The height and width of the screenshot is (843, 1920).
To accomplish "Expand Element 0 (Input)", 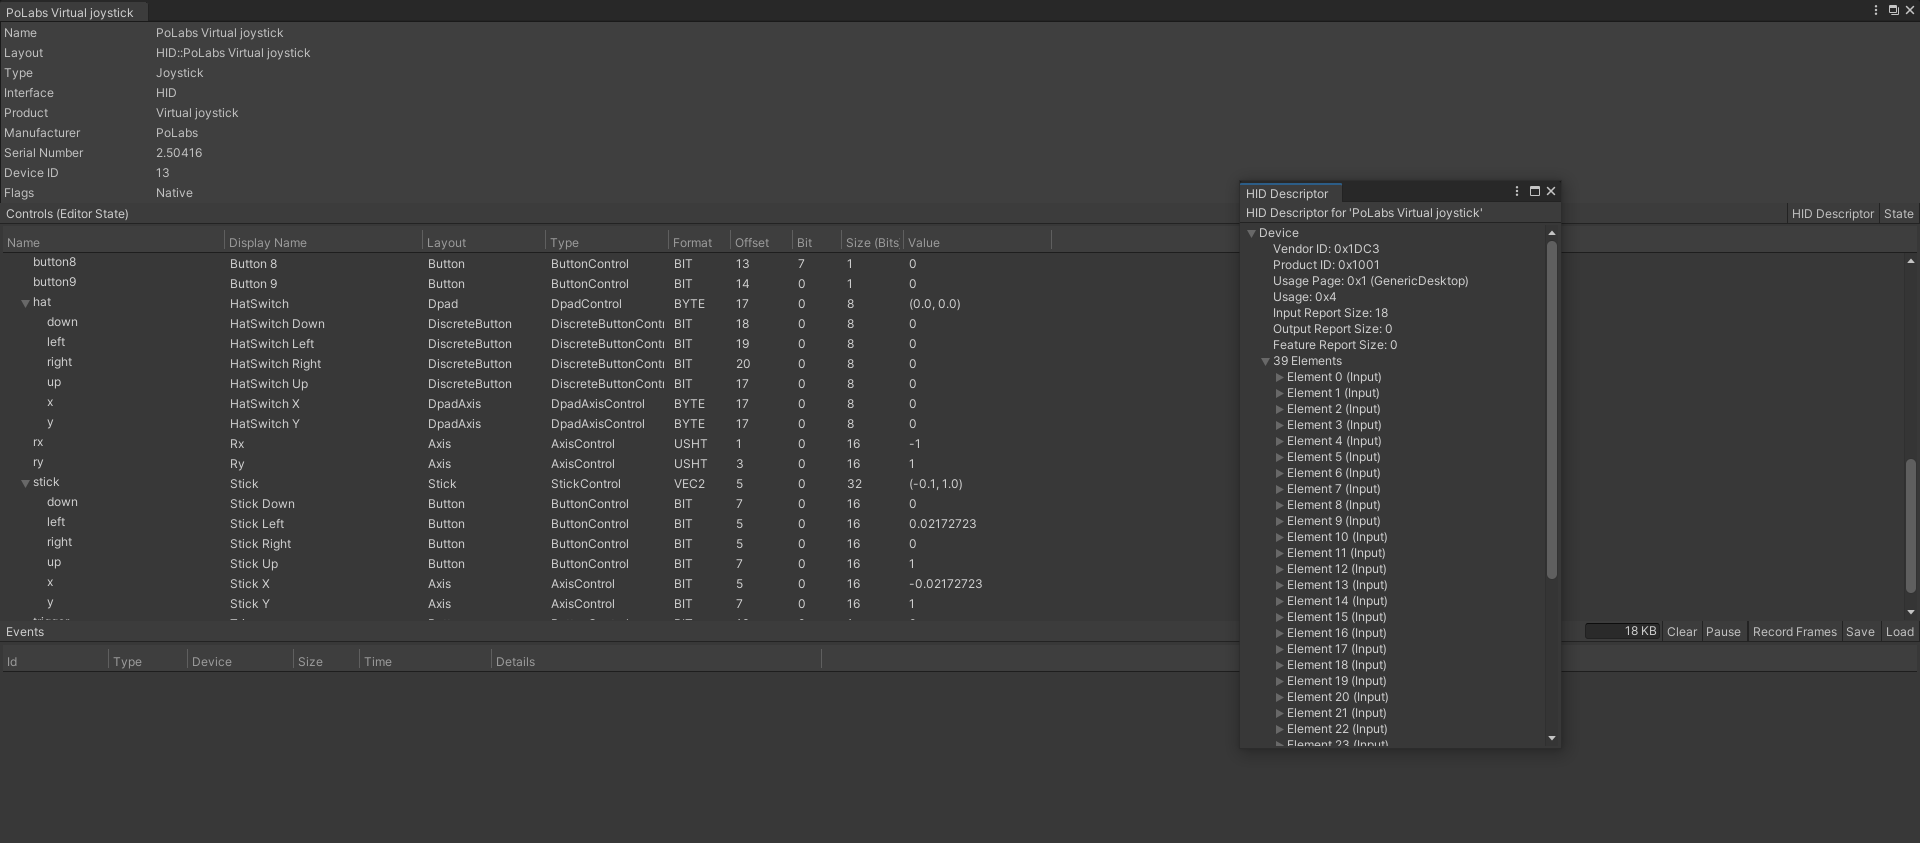I will click(1279, 377).
